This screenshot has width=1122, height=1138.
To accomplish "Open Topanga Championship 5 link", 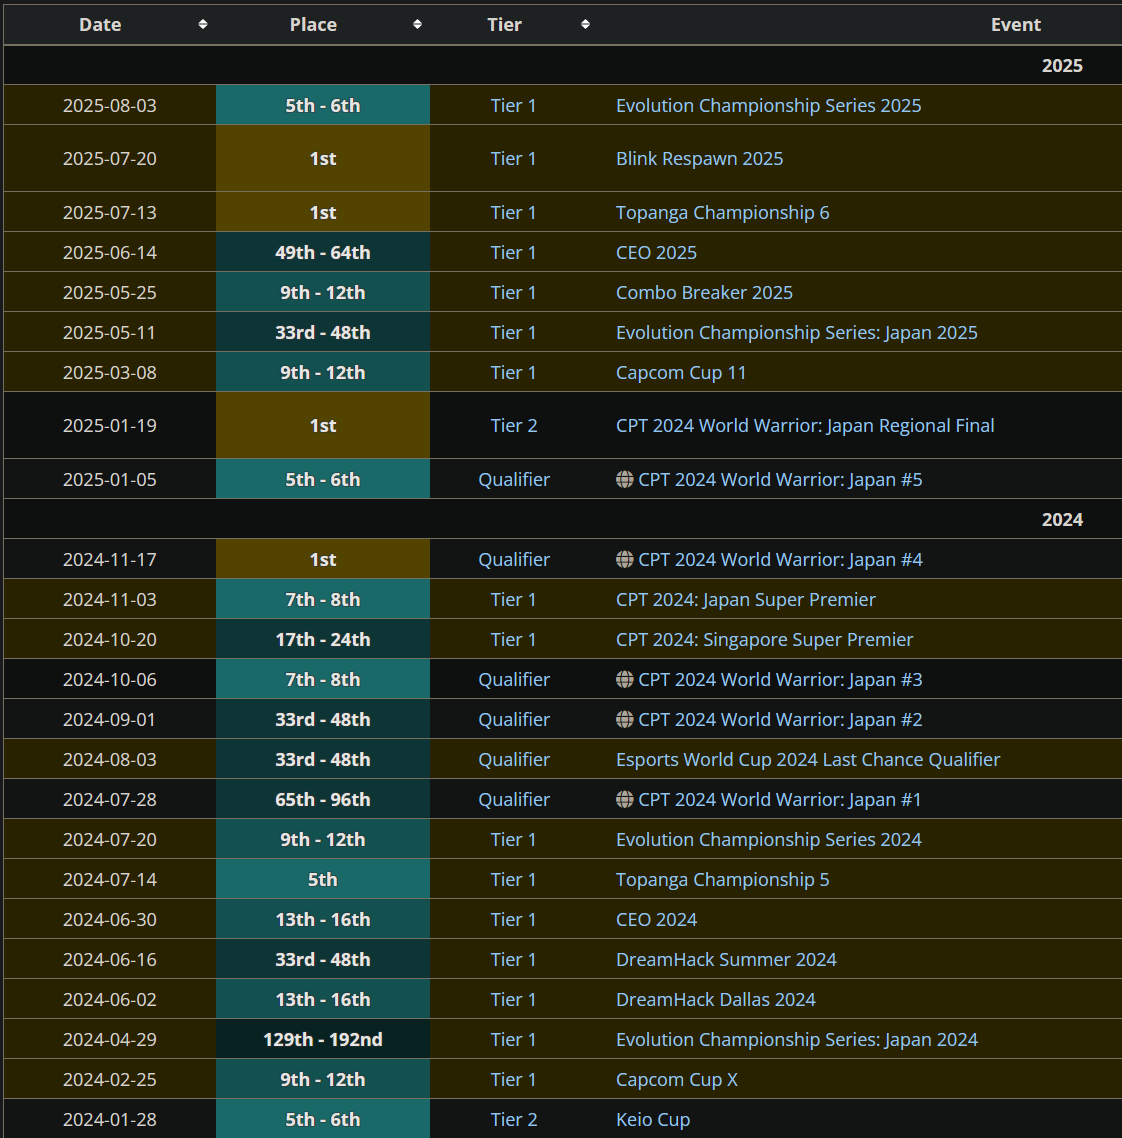I will tap(723, 880).
